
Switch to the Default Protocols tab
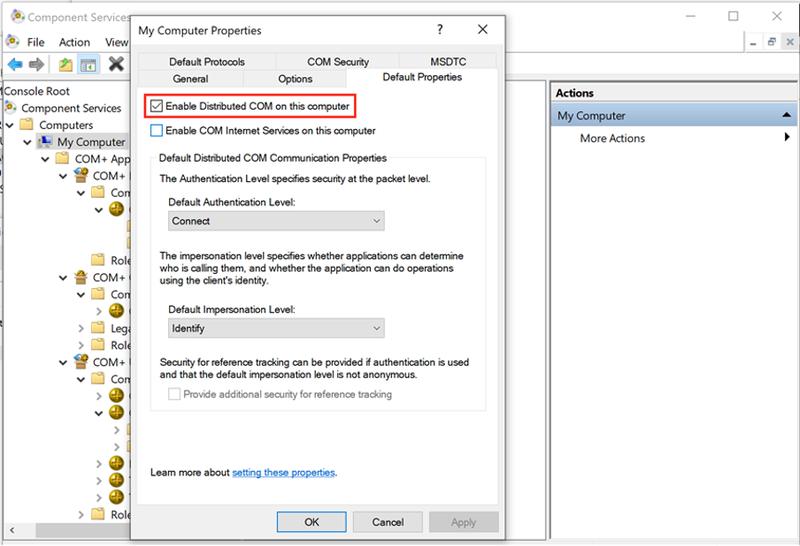[x=207, y=61]
